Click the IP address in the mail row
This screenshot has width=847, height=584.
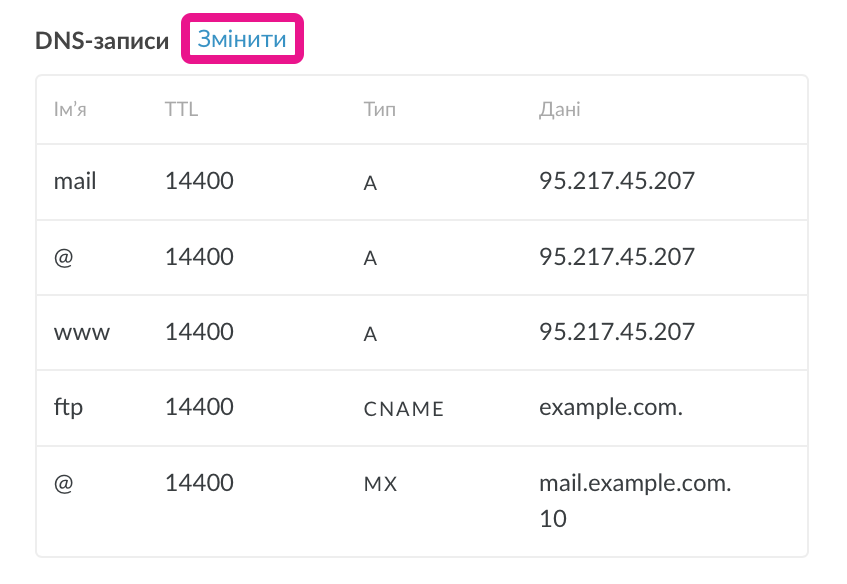click(x=616, y=181)
